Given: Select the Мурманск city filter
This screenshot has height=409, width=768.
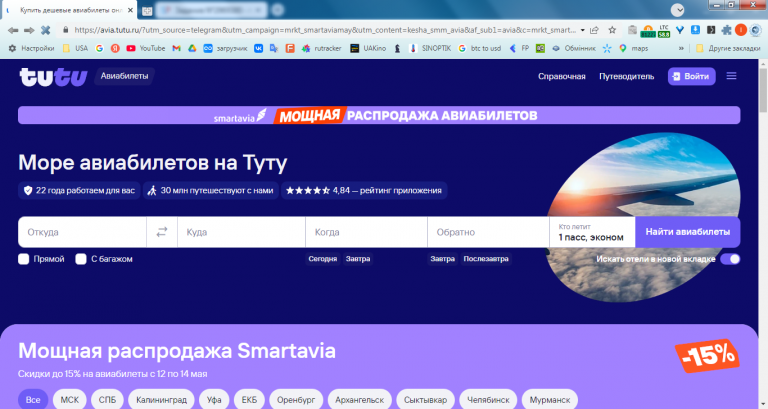Looking at the screenshot, I should pos(550,400).
